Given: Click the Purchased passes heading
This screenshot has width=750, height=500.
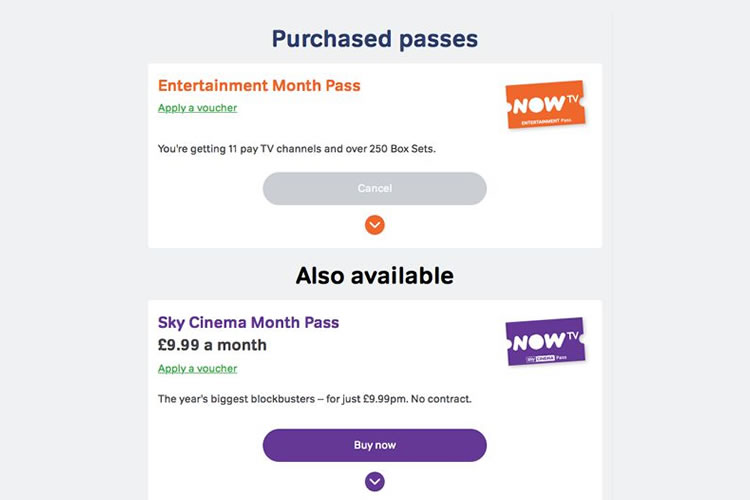Looking at the screenshot, I should (x=374, y=39).
